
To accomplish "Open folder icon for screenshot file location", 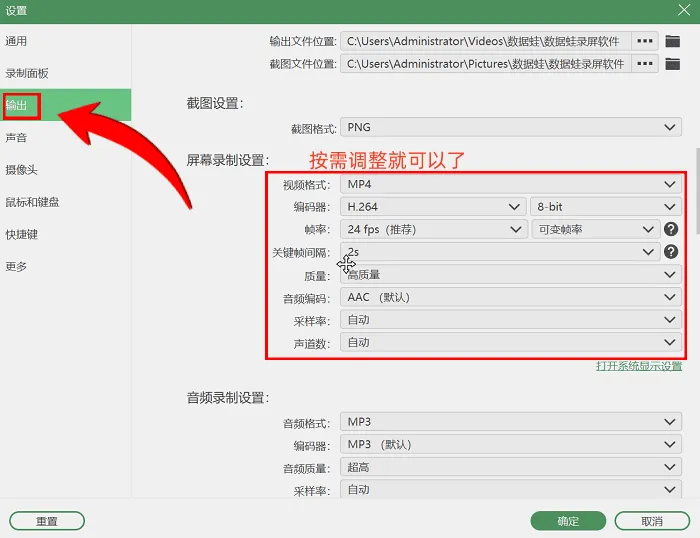I will point(672,64).
